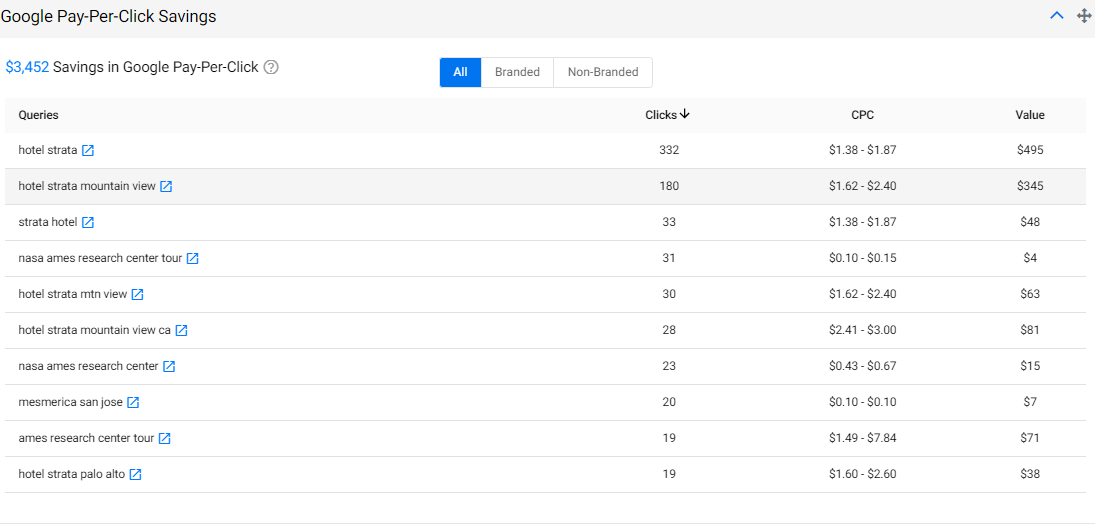The height and width of the screenshot is (524, 1095).
Task: Click the $1.49 - $7.84 CPC cell
Action: point(862,438)
